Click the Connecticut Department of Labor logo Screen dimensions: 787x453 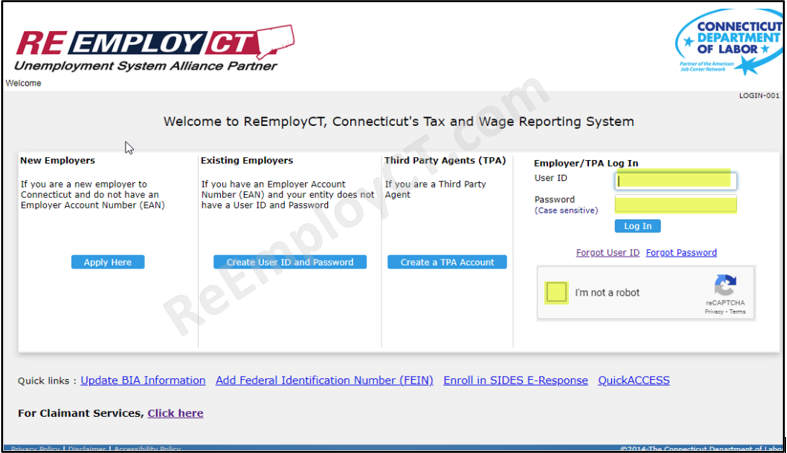coord(729,42)
